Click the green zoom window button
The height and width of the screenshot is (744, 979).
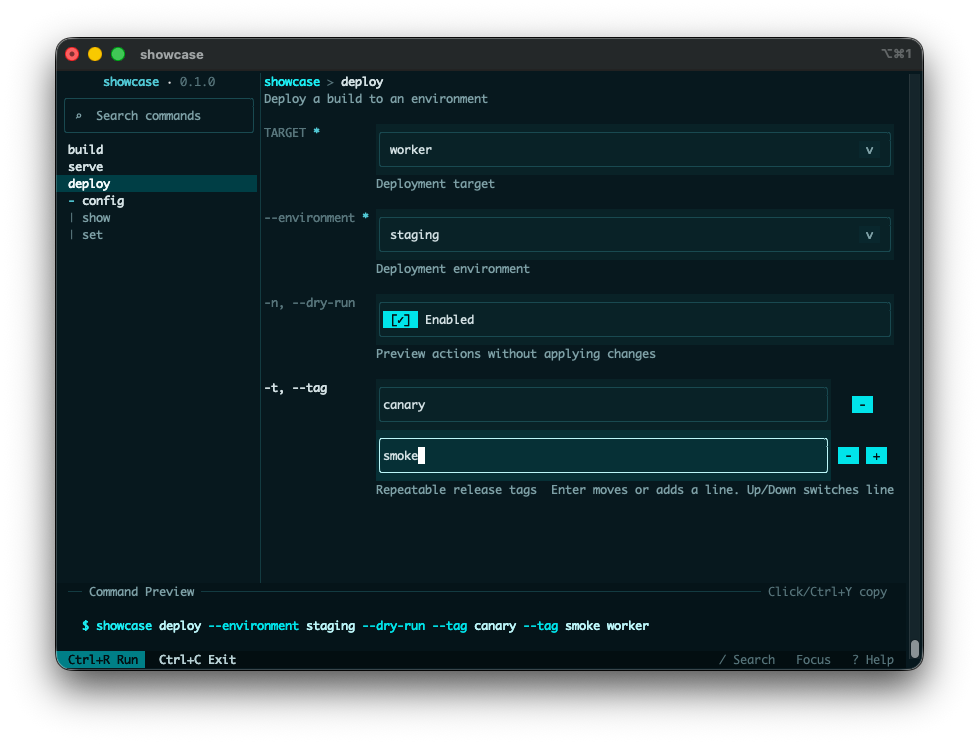click(x=117, y=54)
